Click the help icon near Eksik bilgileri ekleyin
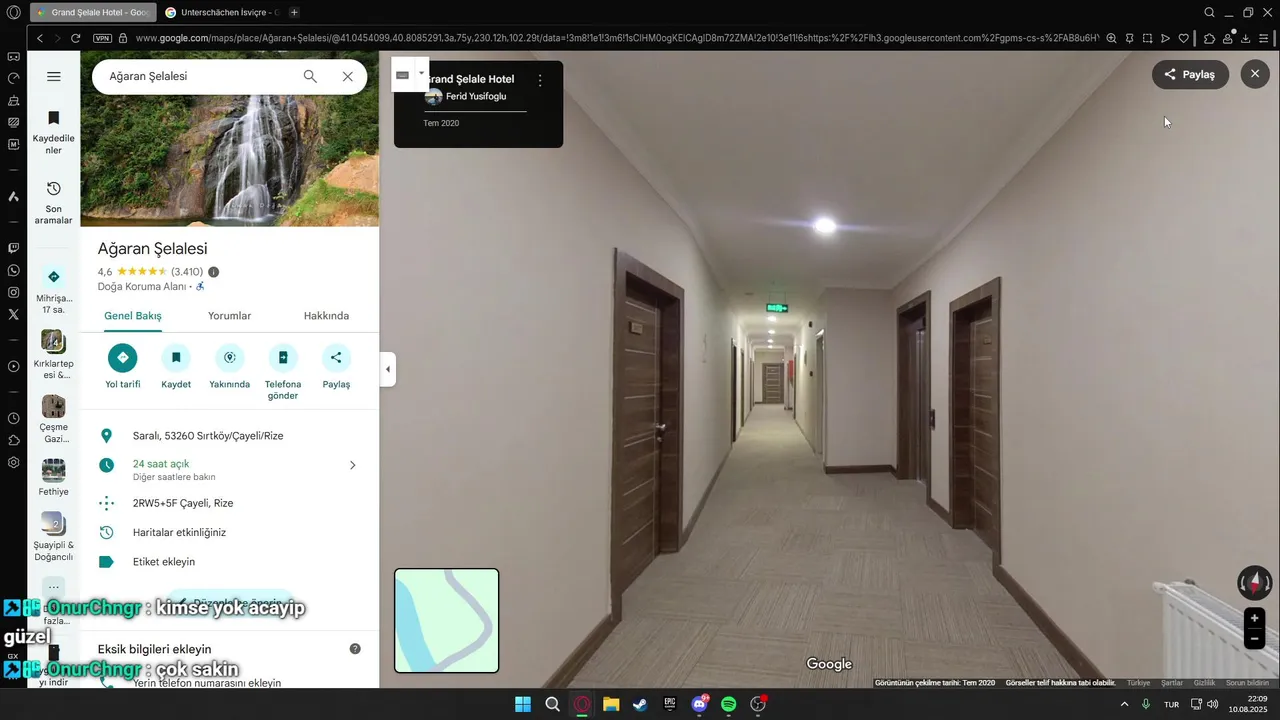1280x720 pixels. [x=355, y=649]
